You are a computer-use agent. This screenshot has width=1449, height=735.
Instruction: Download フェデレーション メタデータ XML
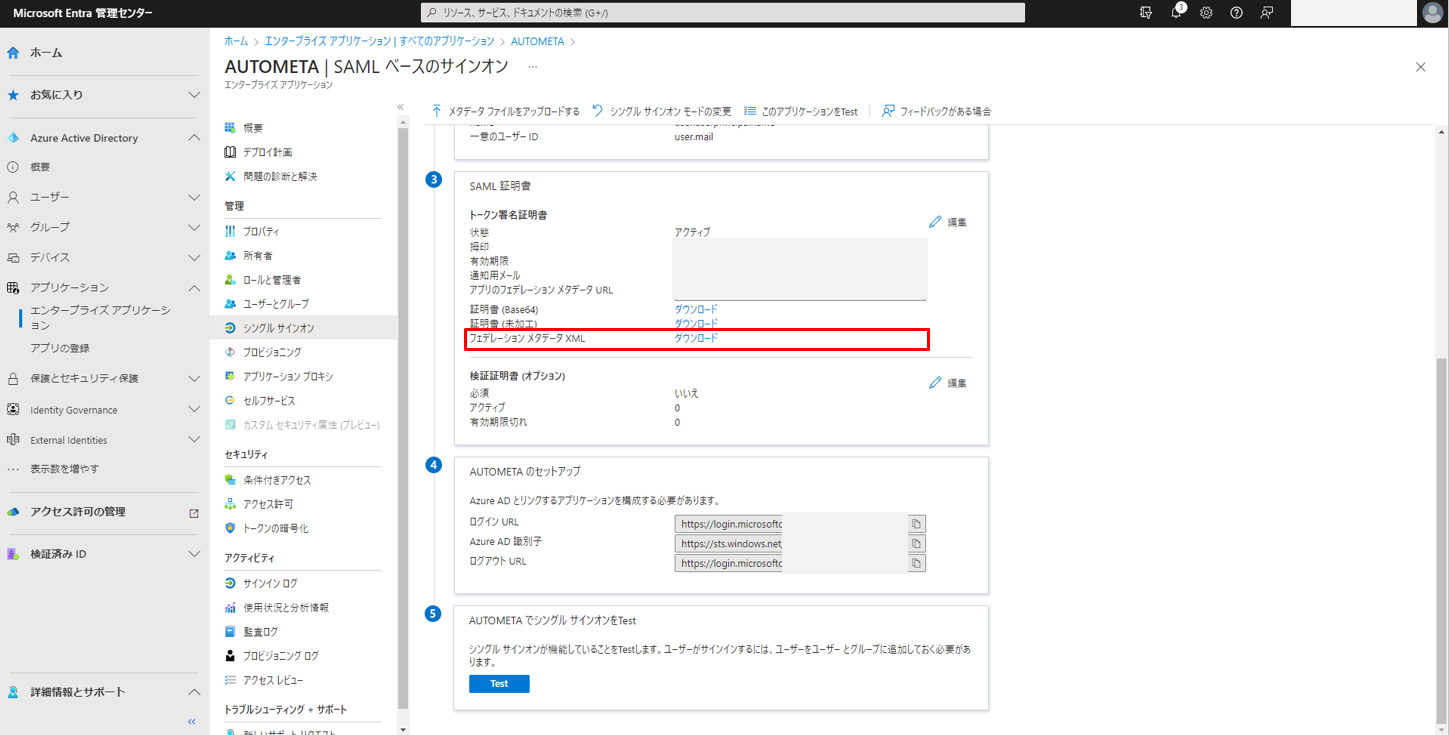[x=696, y=339]
